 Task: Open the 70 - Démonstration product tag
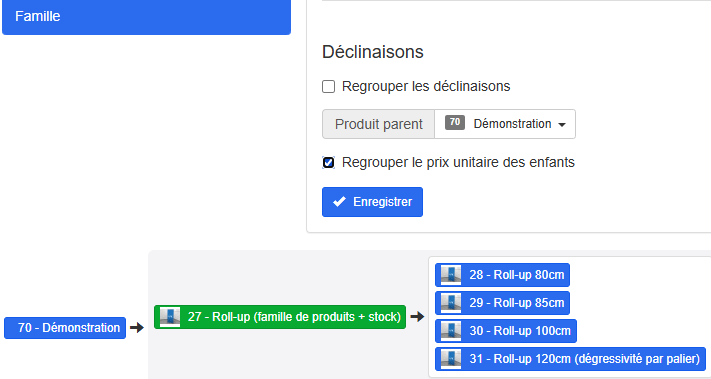point(65,328)
